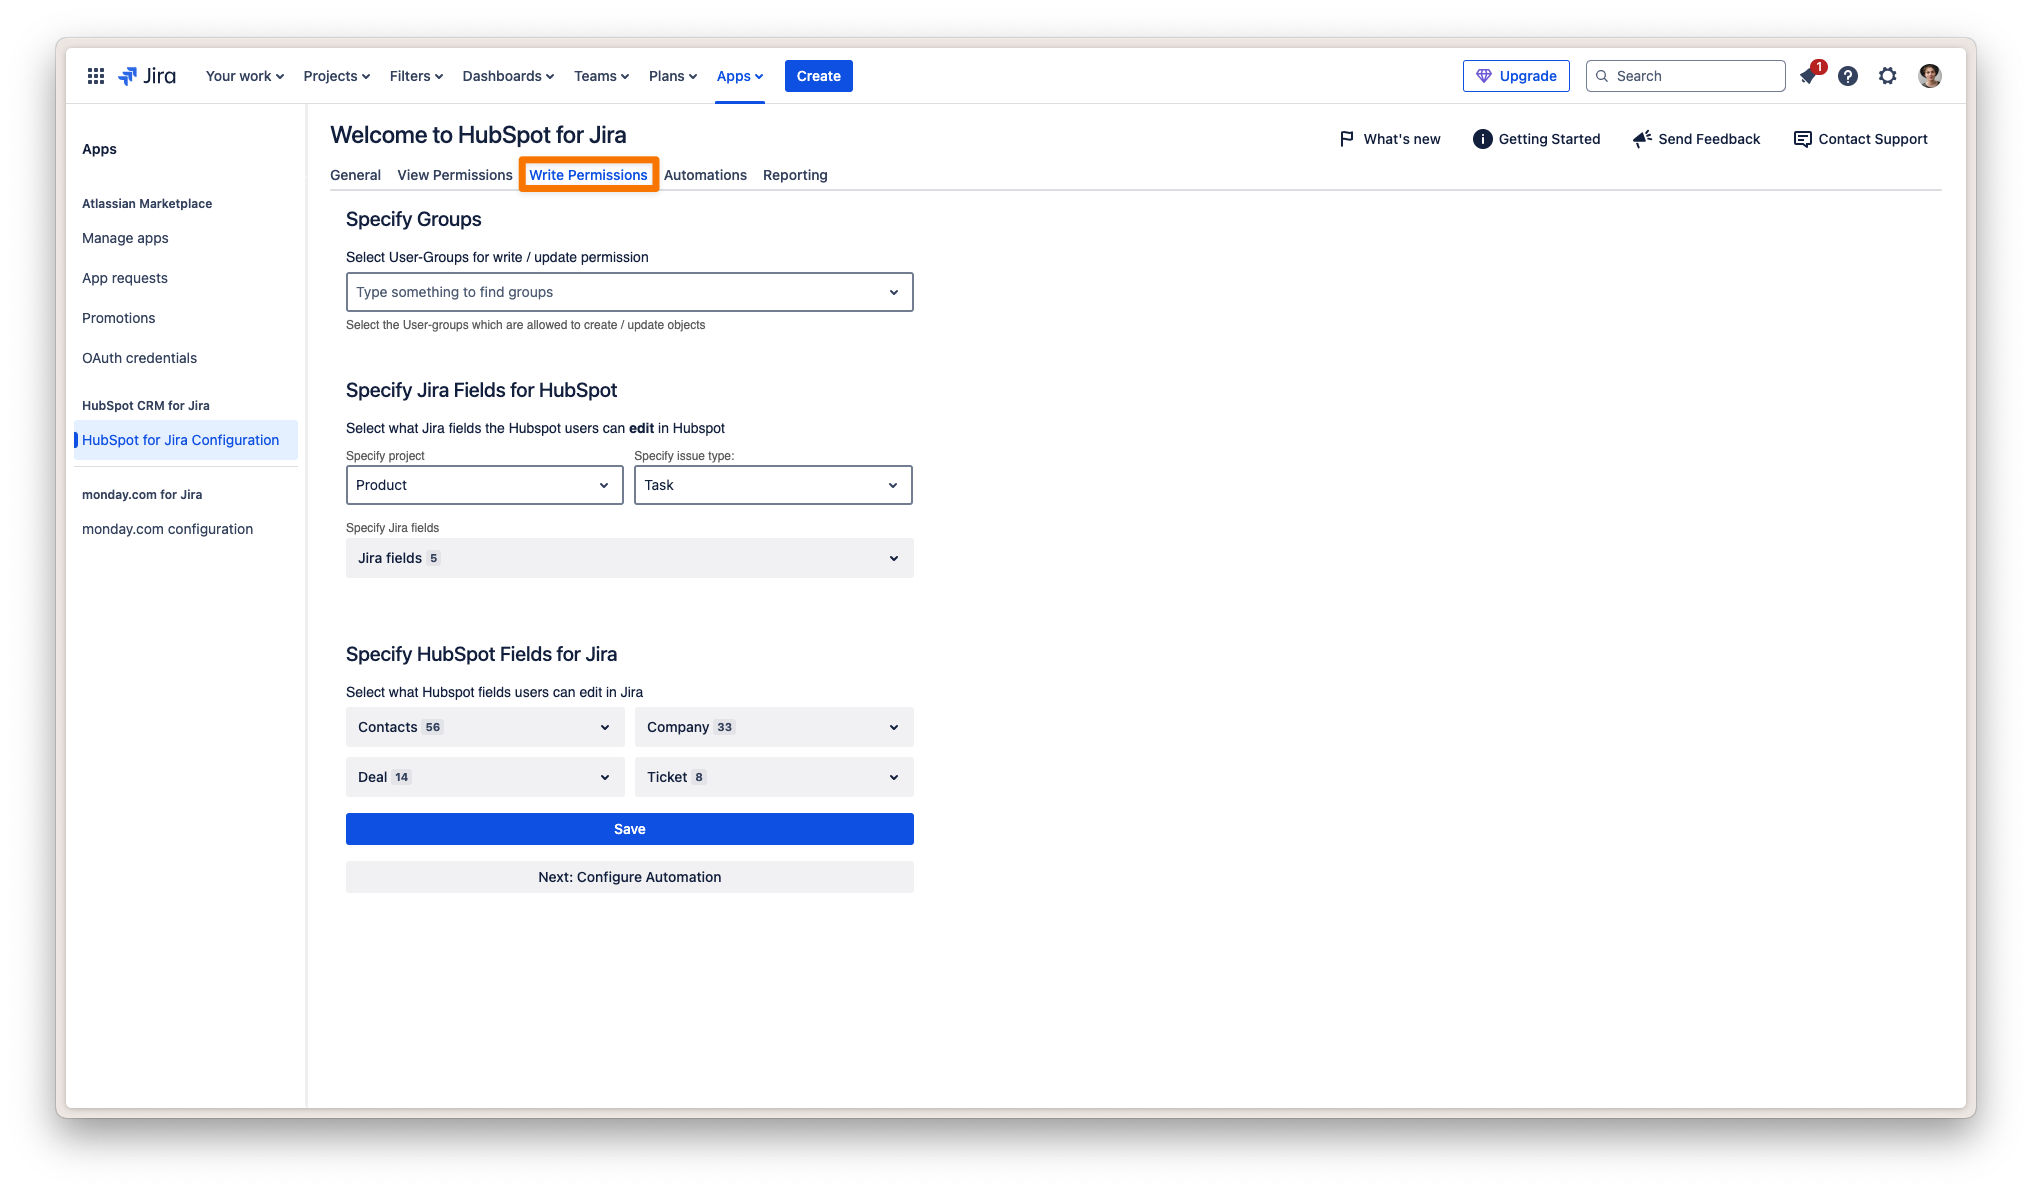The image size is (2032, 1192).
Task: Expand the issue type Task dropdown
Action: coord(772,485)
